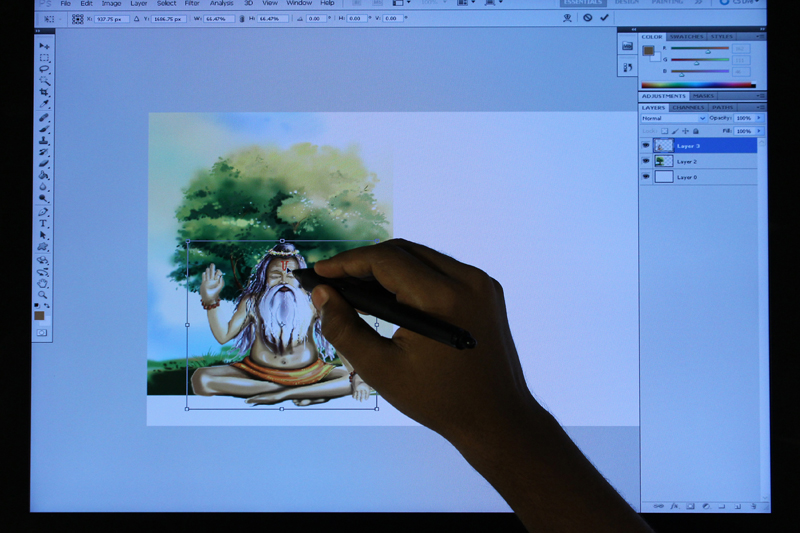Hide Layer 3 using its eye icon
Screen dimensions: 800x533
(646, 146)
